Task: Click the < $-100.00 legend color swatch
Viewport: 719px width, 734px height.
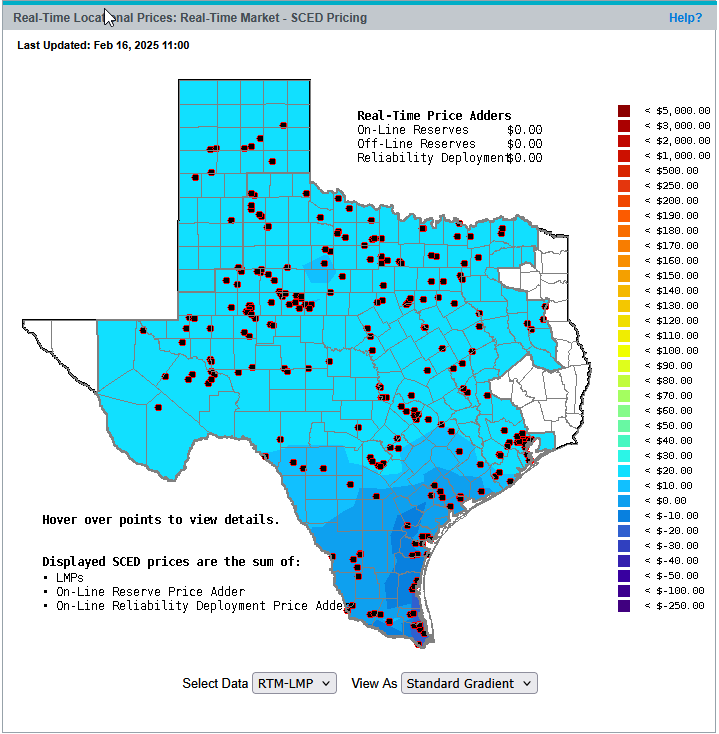Action: pyautogui.click(x=624, y=590)
